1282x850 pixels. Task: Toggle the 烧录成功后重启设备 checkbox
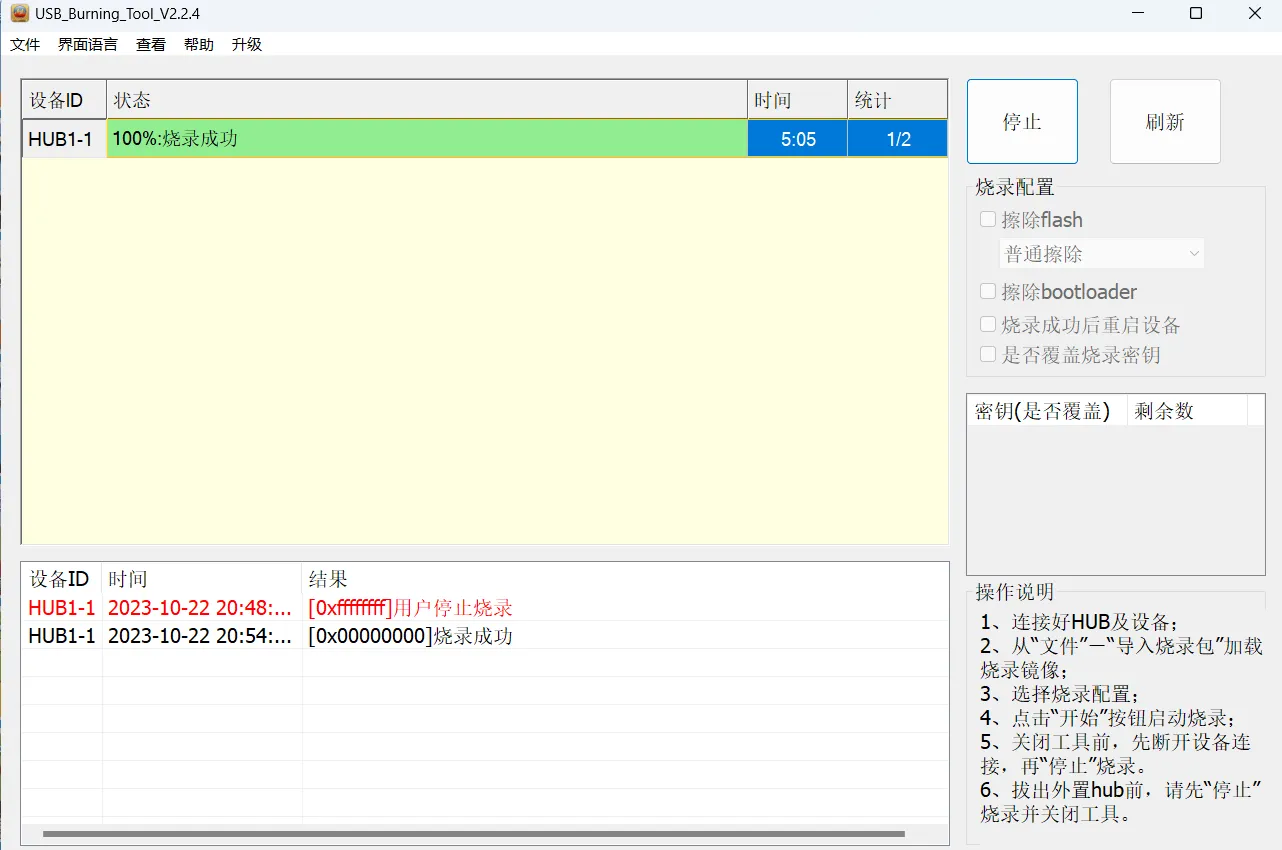click(988, 325)
